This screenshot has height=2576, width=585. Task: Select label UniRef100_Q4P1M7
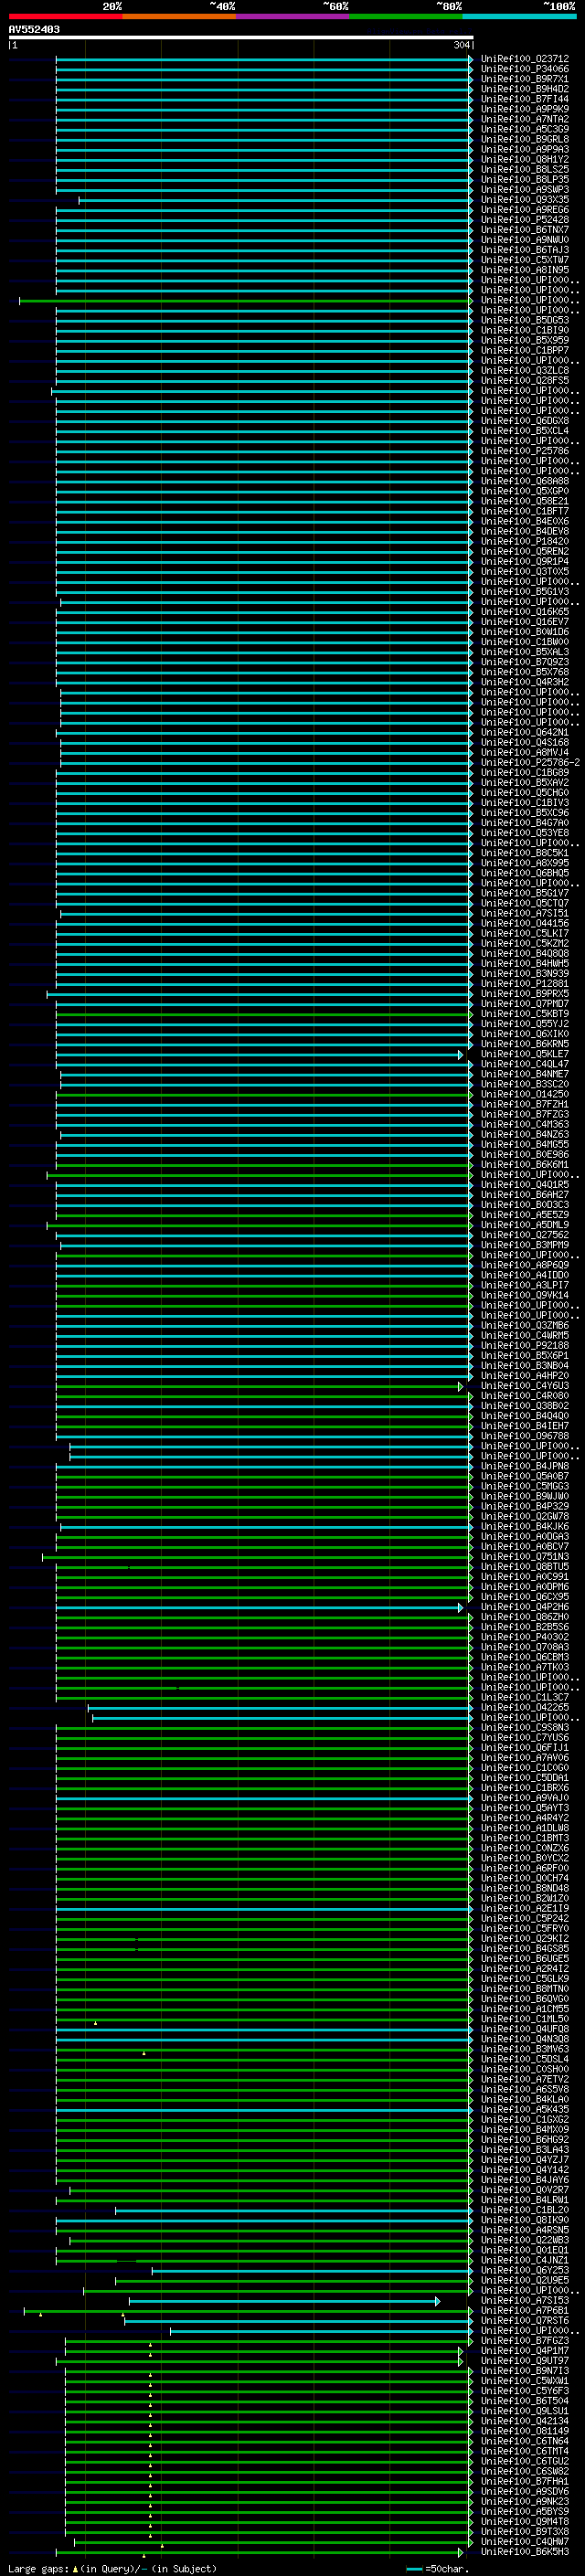[525, 2351]
